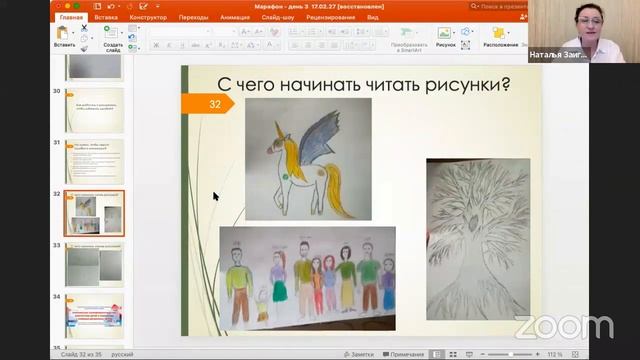Toggle Italic (К) formatting

coord(169,45)
